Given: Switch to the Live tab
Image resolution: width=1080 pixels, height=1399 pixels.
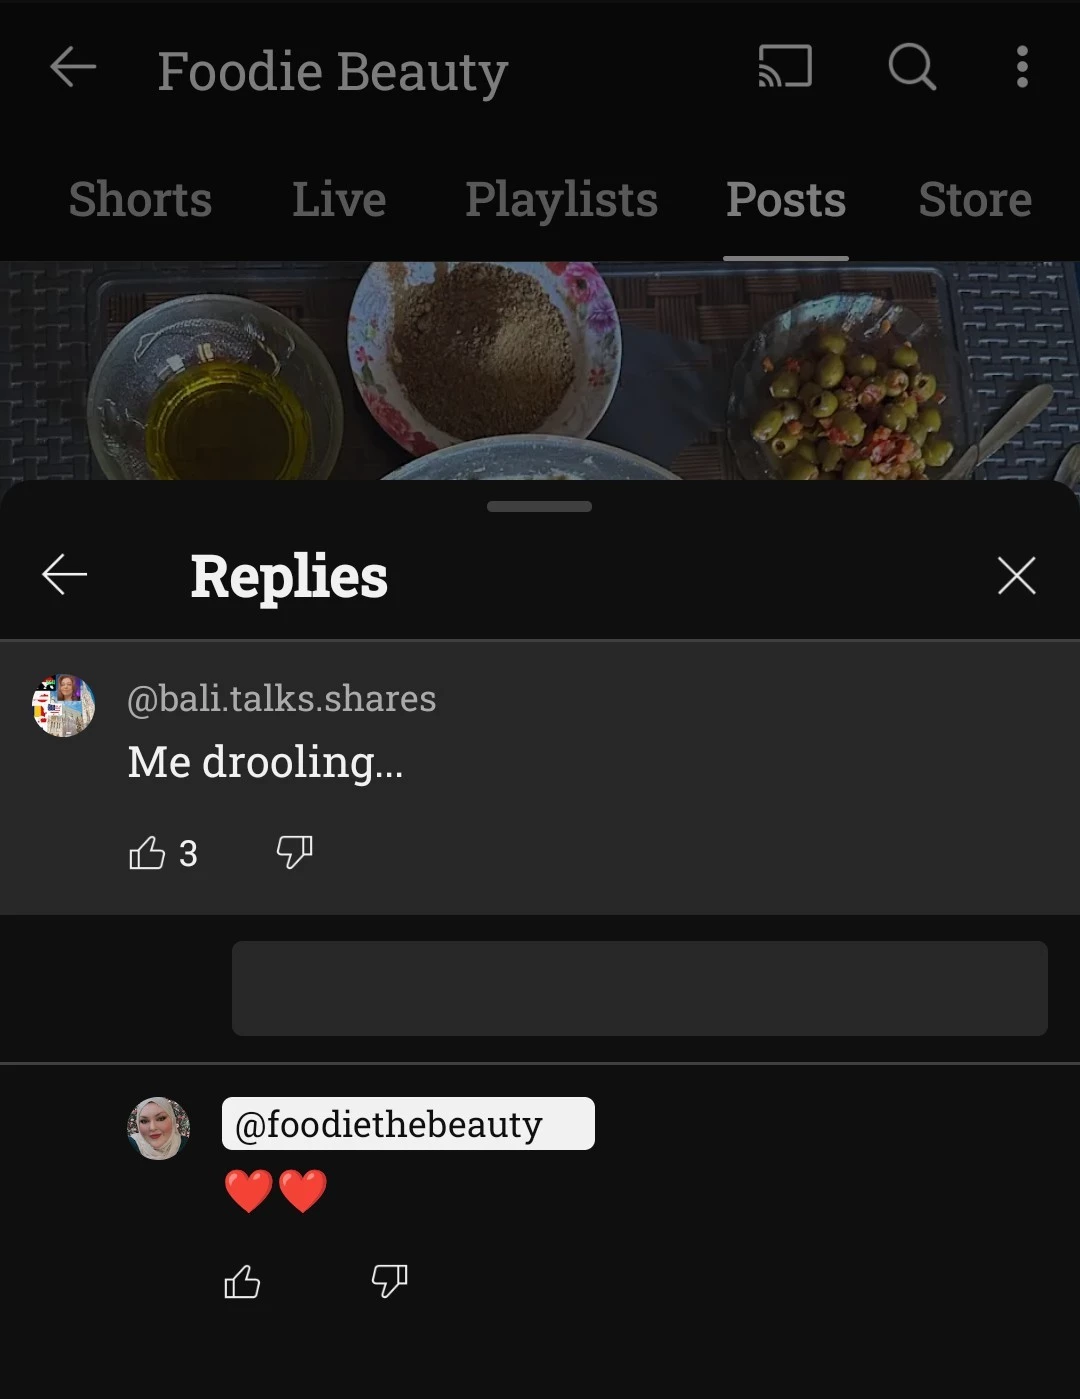Looking at the screenshot, I should coord(339,199).
